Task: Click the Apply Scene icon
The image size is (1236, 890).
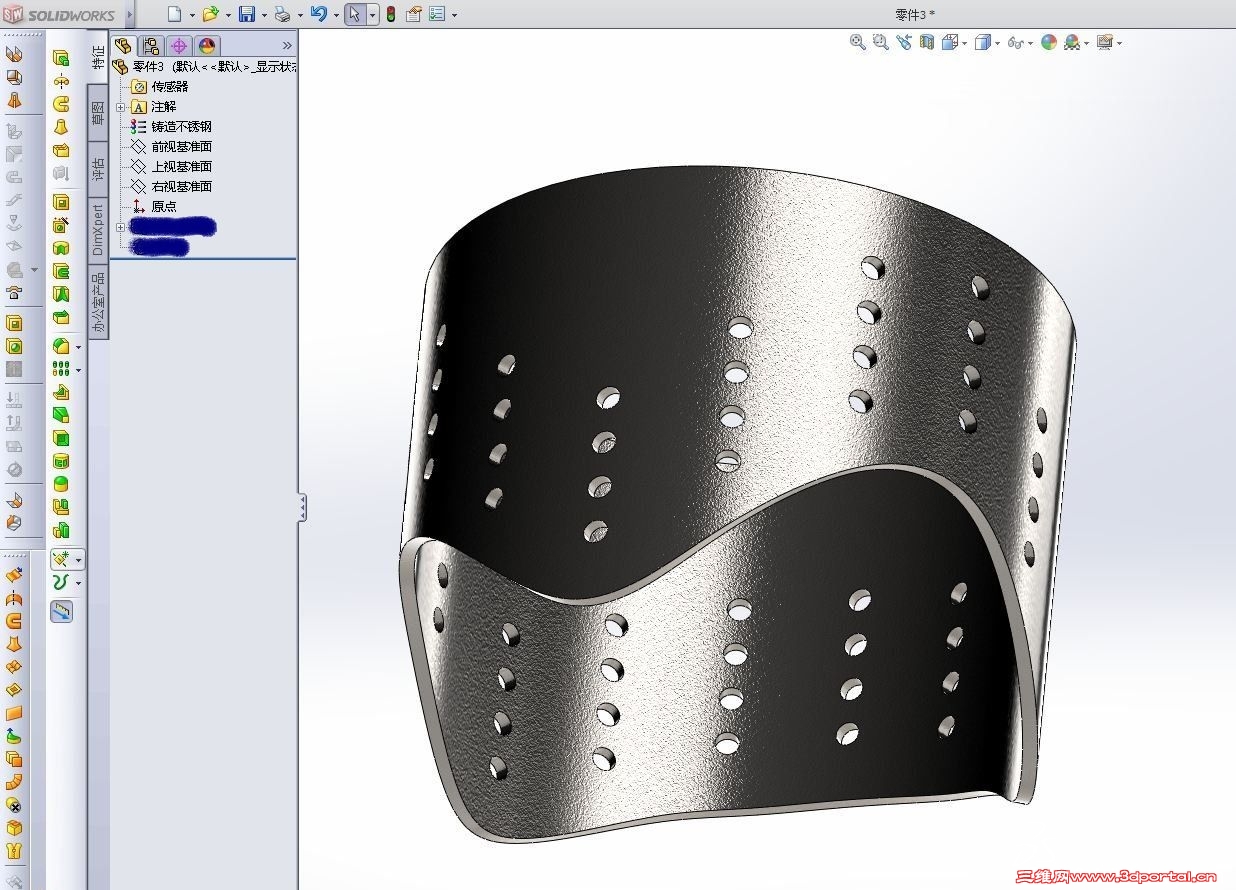Action: click(x=1072, y=42)
